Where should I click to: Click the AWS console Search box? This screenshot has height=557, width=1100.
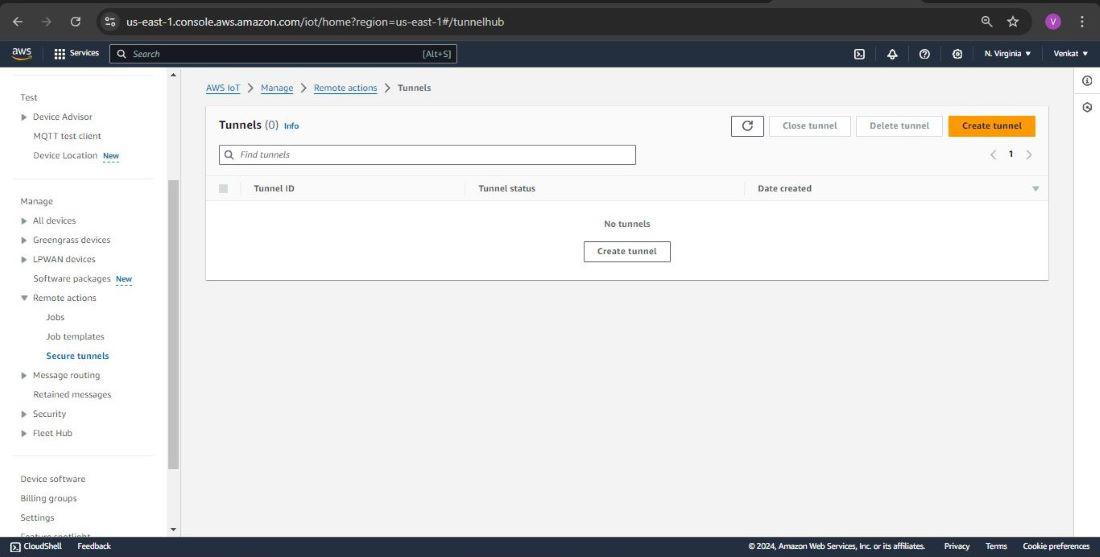point(283,54)
